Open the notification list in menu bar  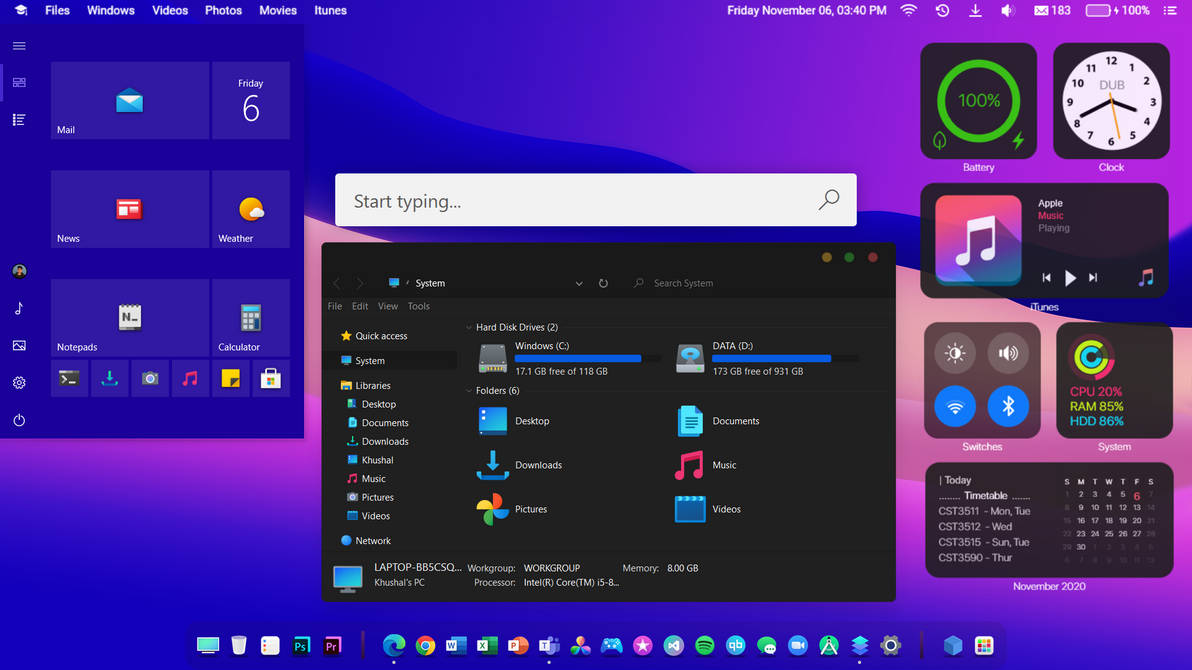click(1170, 11)
